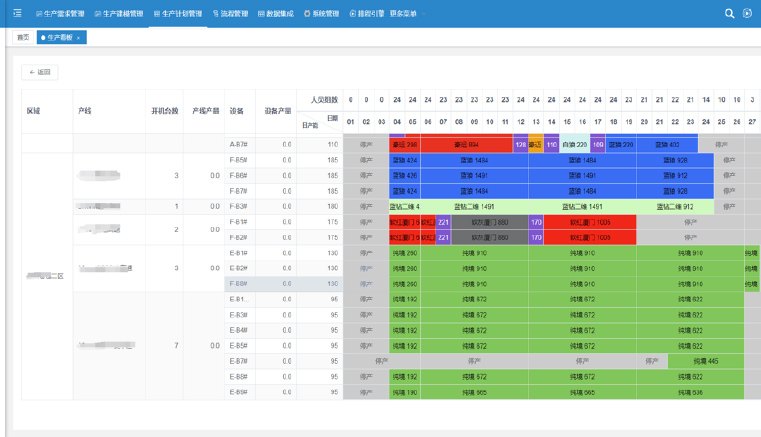The image size is (761, 437).
Task: Click light 220 block in A-87# row
Action: (575, 144)
